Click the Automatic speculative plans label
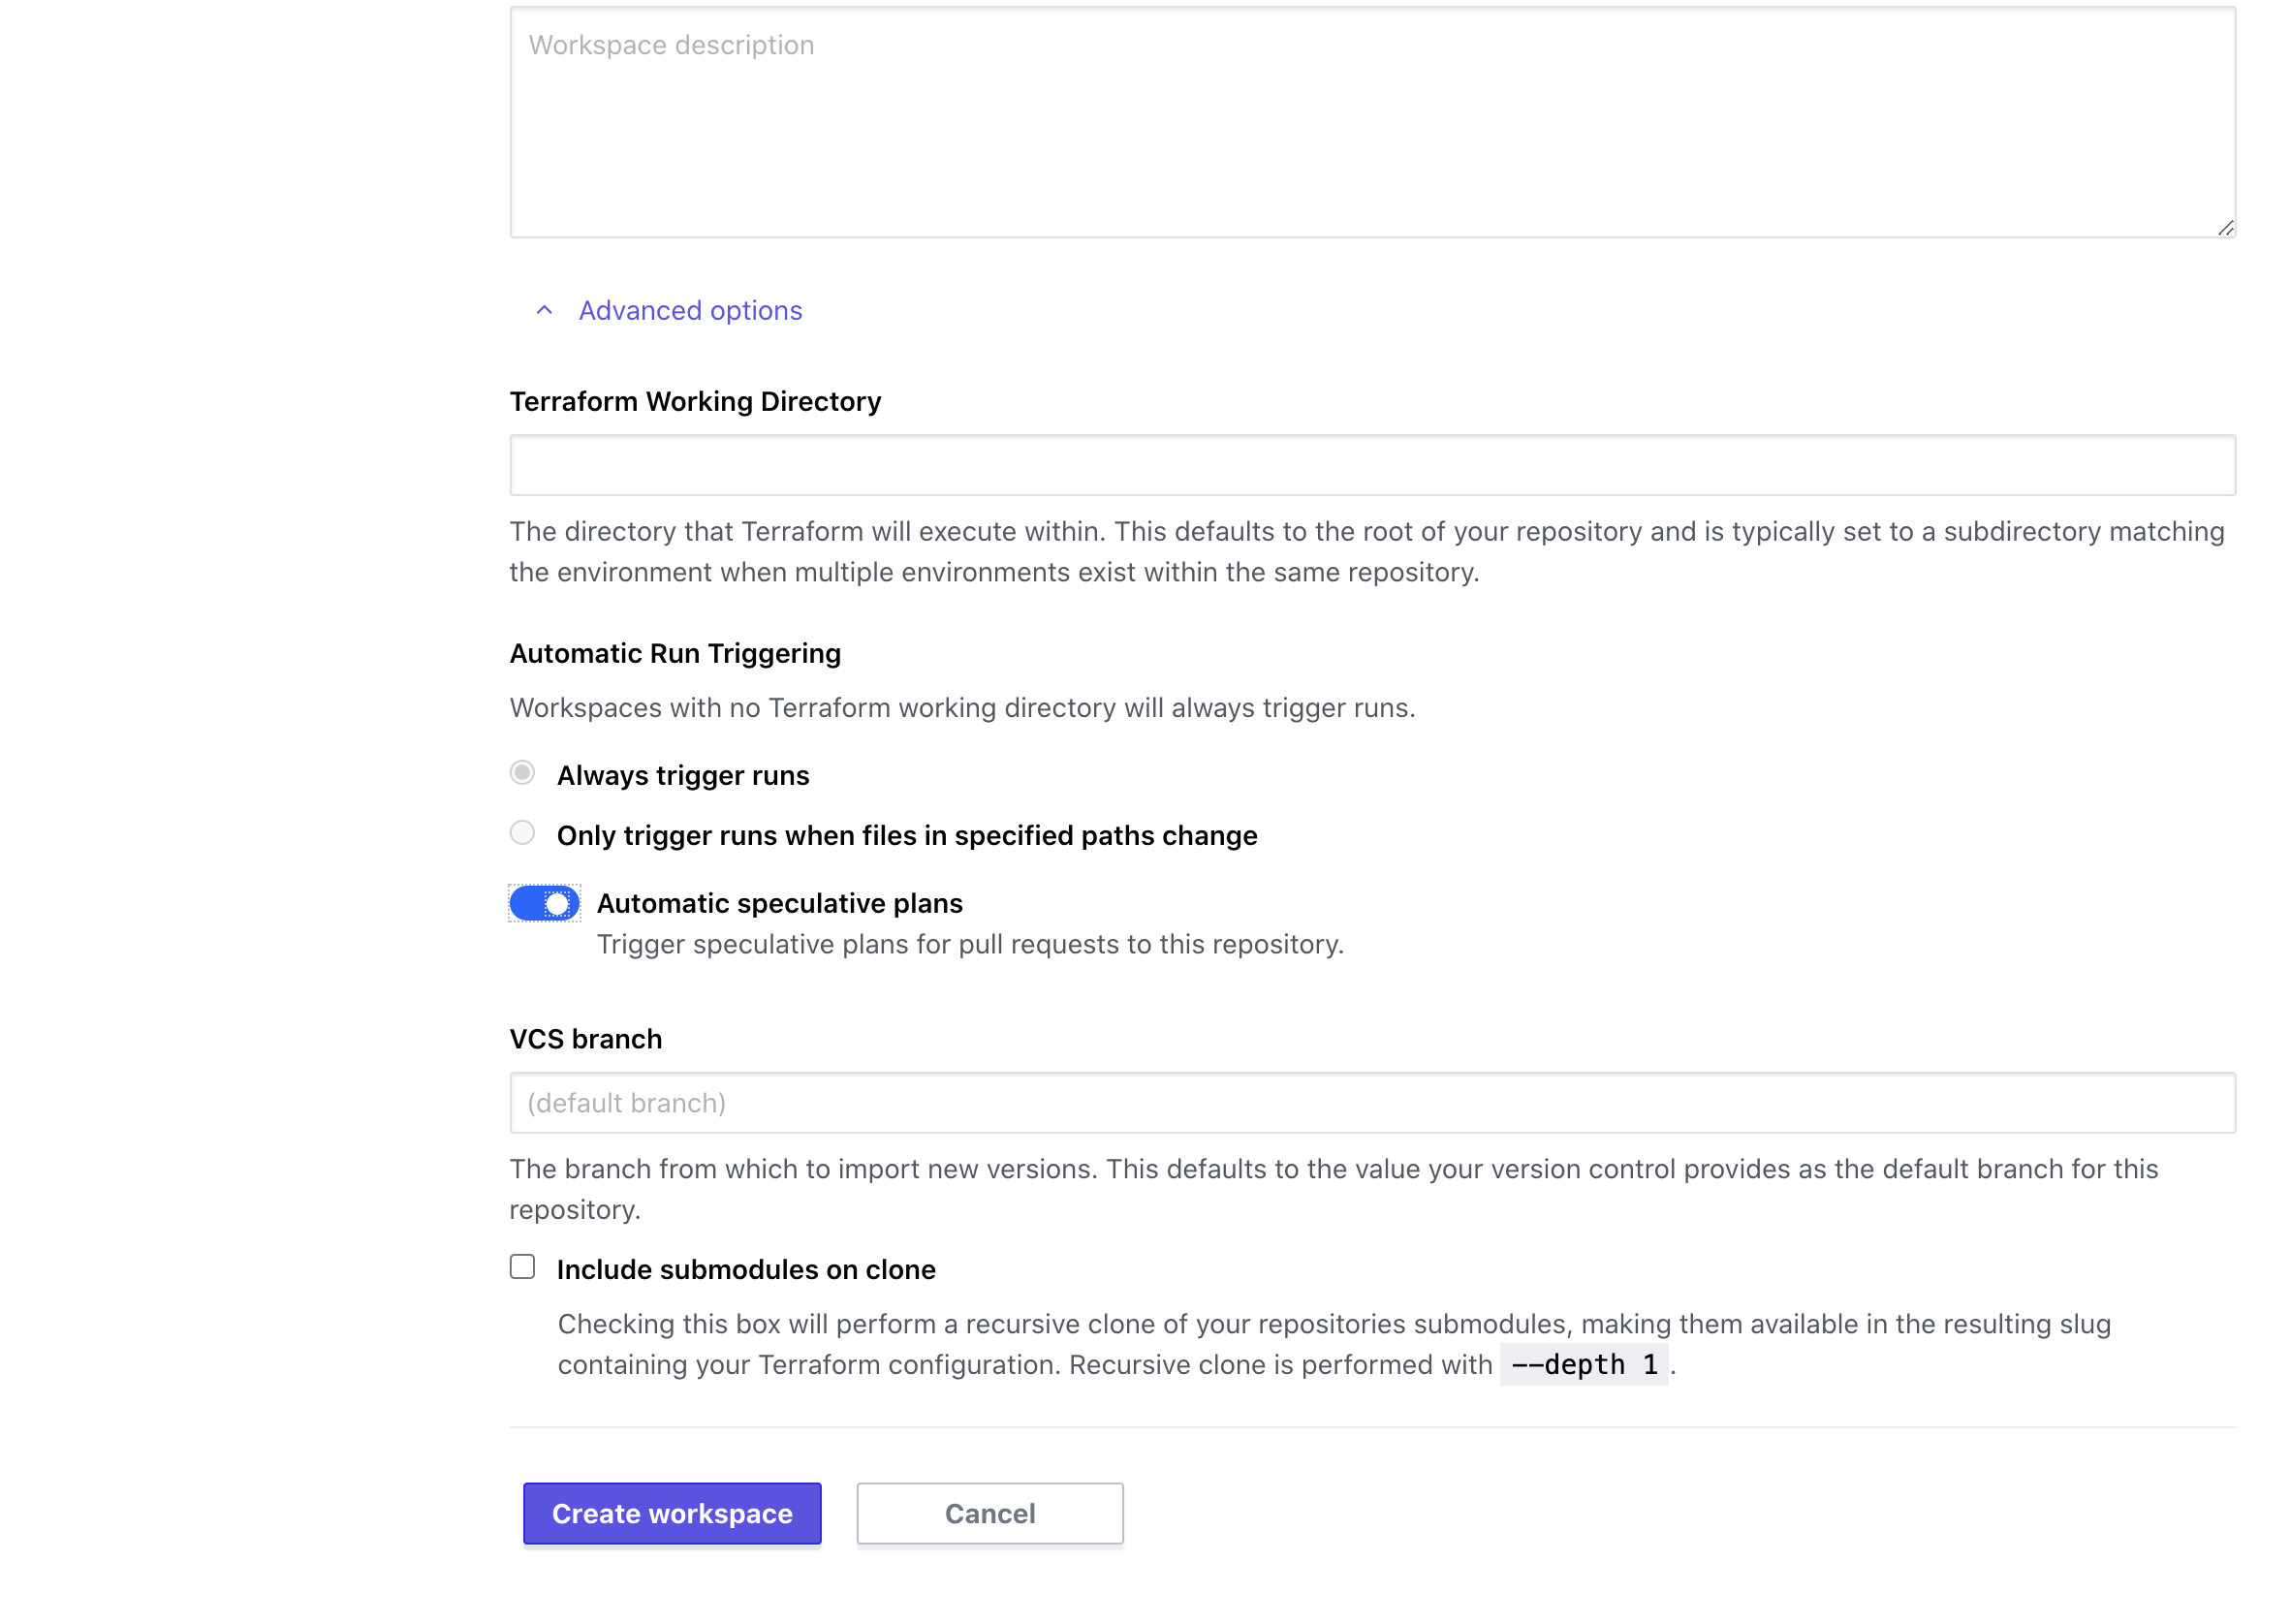This screenshot has width=2291, height=1624. pyautogui.click(x=780, y=902)
